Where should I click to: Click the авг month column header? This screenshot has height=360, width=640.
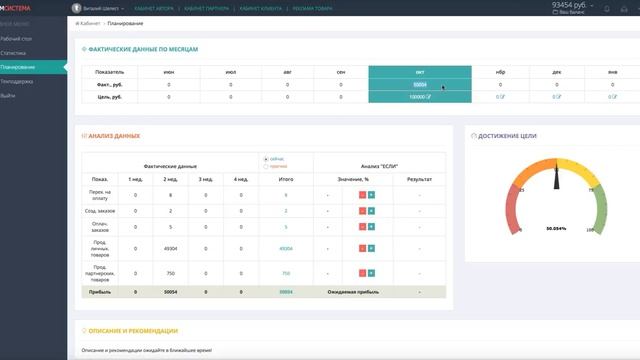pos(287,72)
